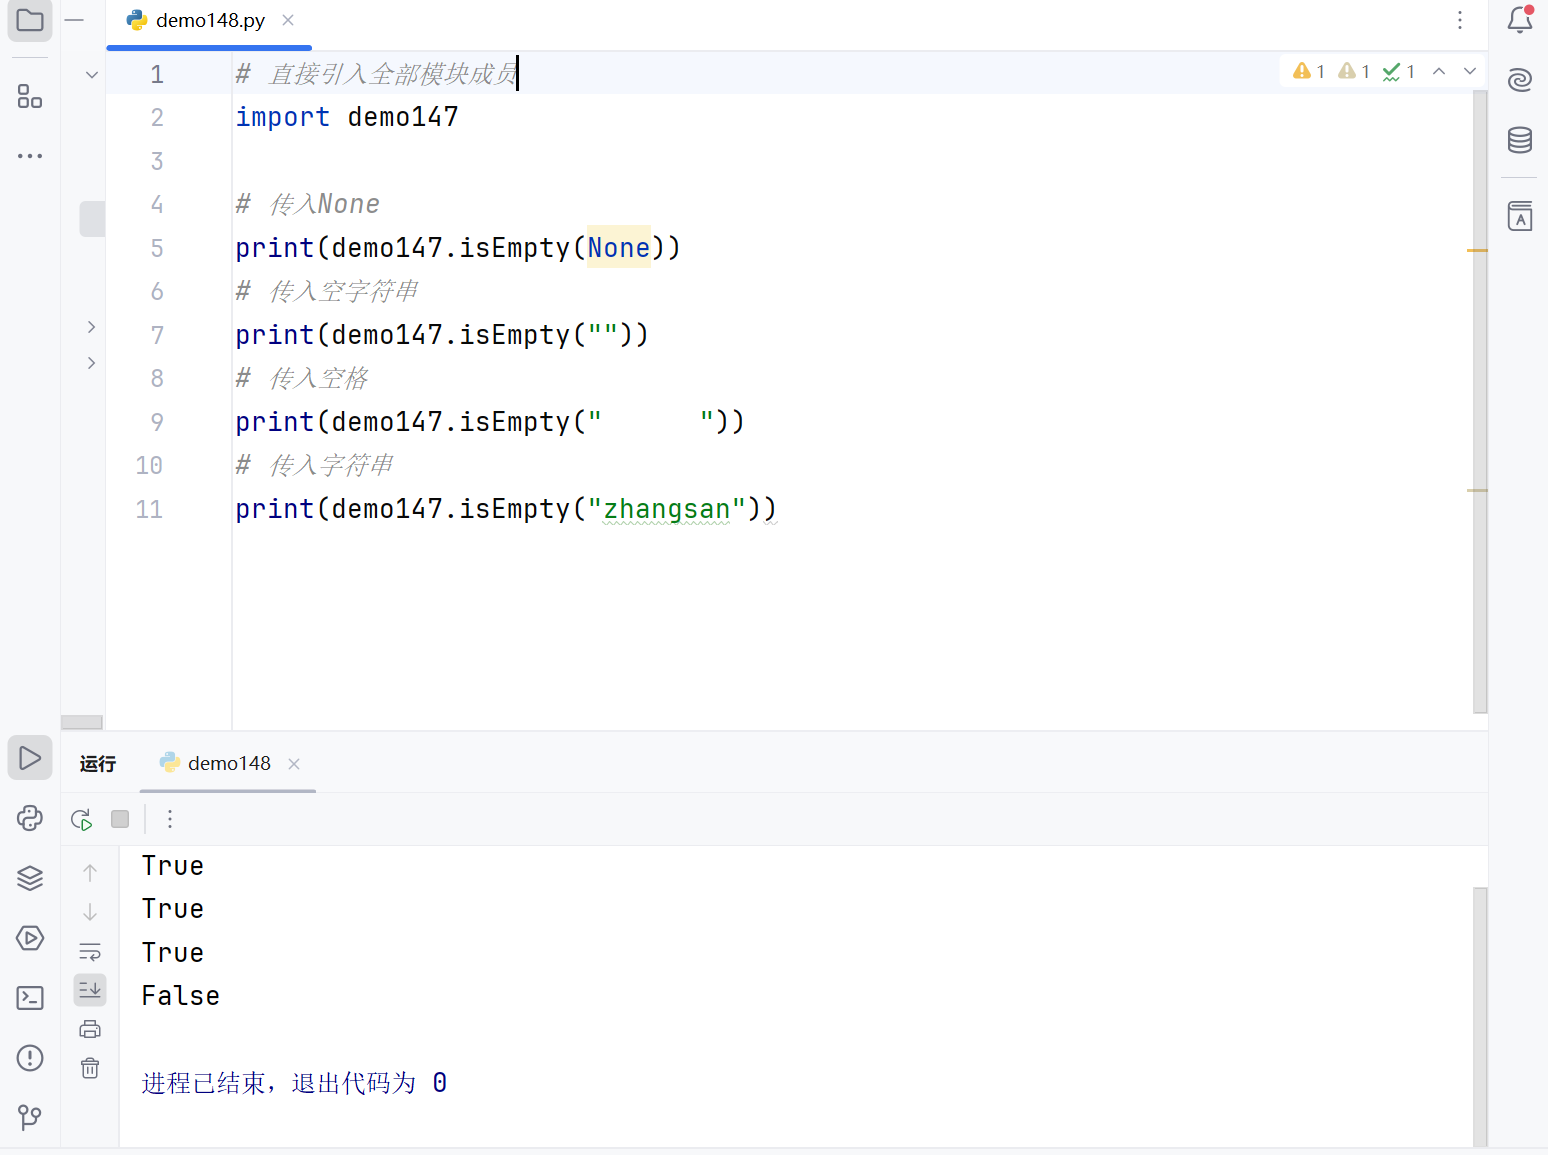The image size is (1548, 1155).
Task: Rerun demo148 with the rerun icon
Action: pyautogui.click(x=82, y=820)
